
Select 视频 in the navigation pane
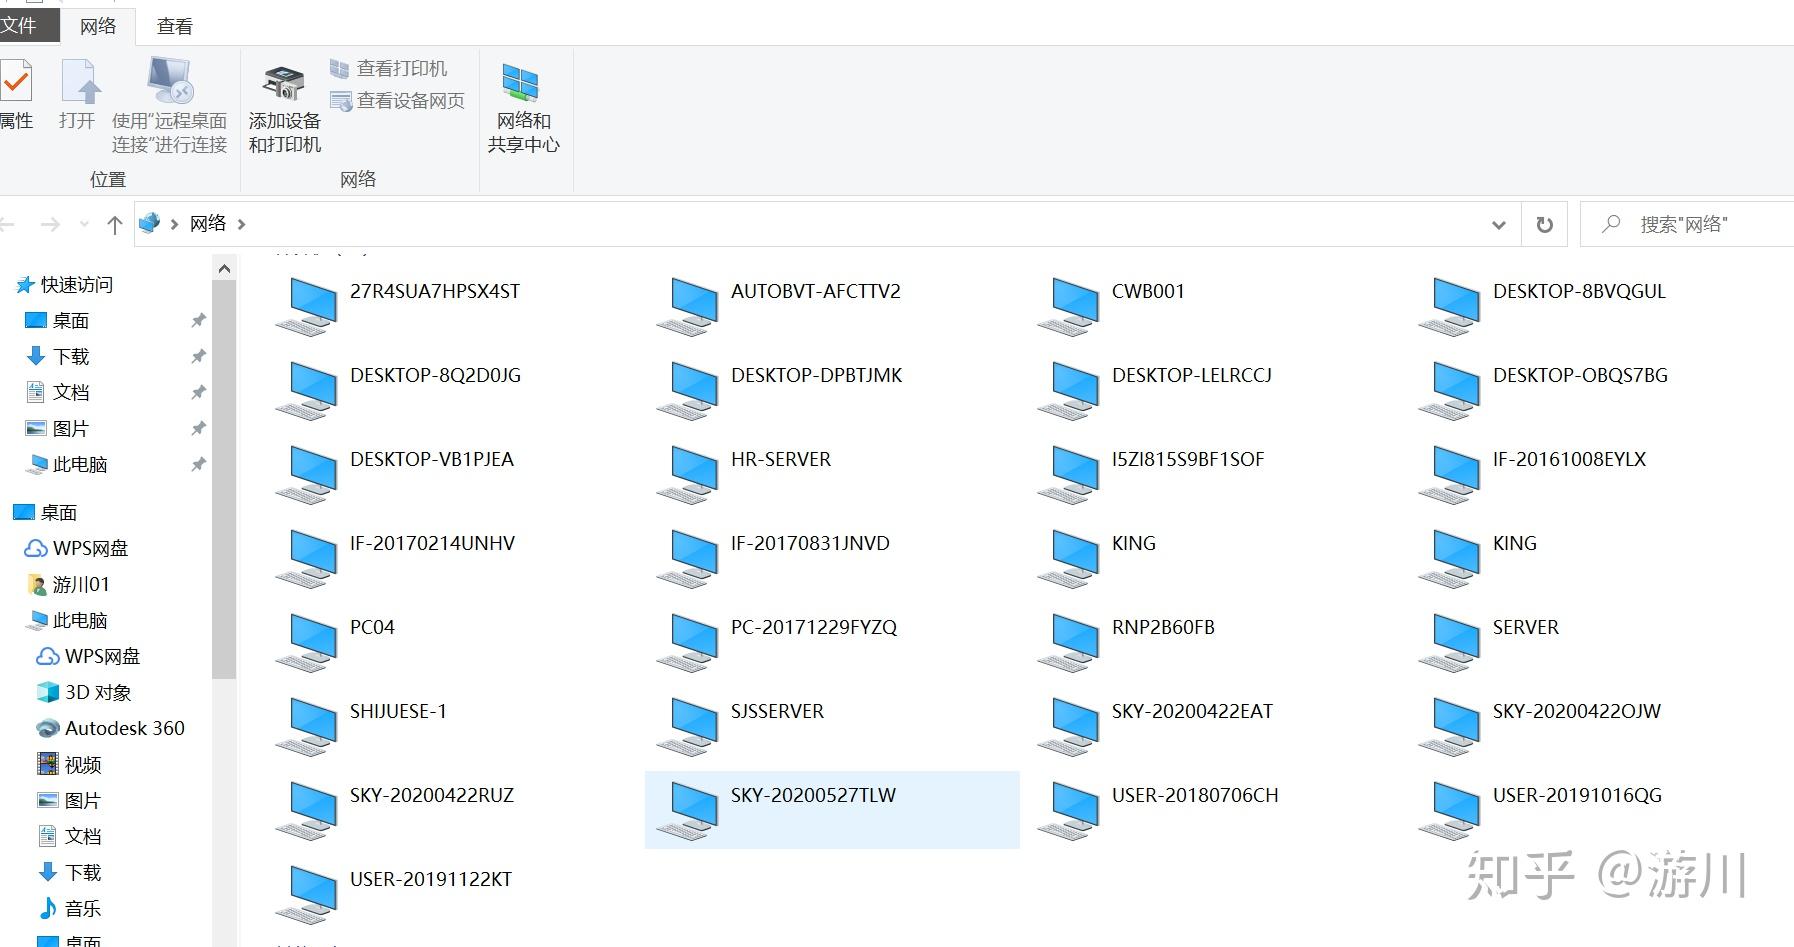click(x=70, y=765)
